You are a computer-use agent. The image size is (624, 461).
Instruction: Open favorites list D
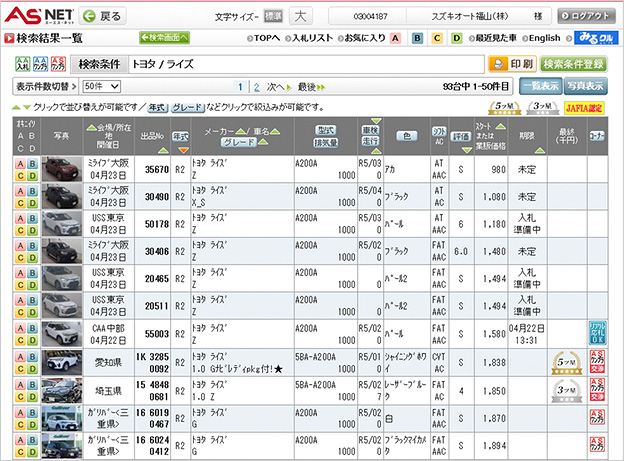pos(456,38)
